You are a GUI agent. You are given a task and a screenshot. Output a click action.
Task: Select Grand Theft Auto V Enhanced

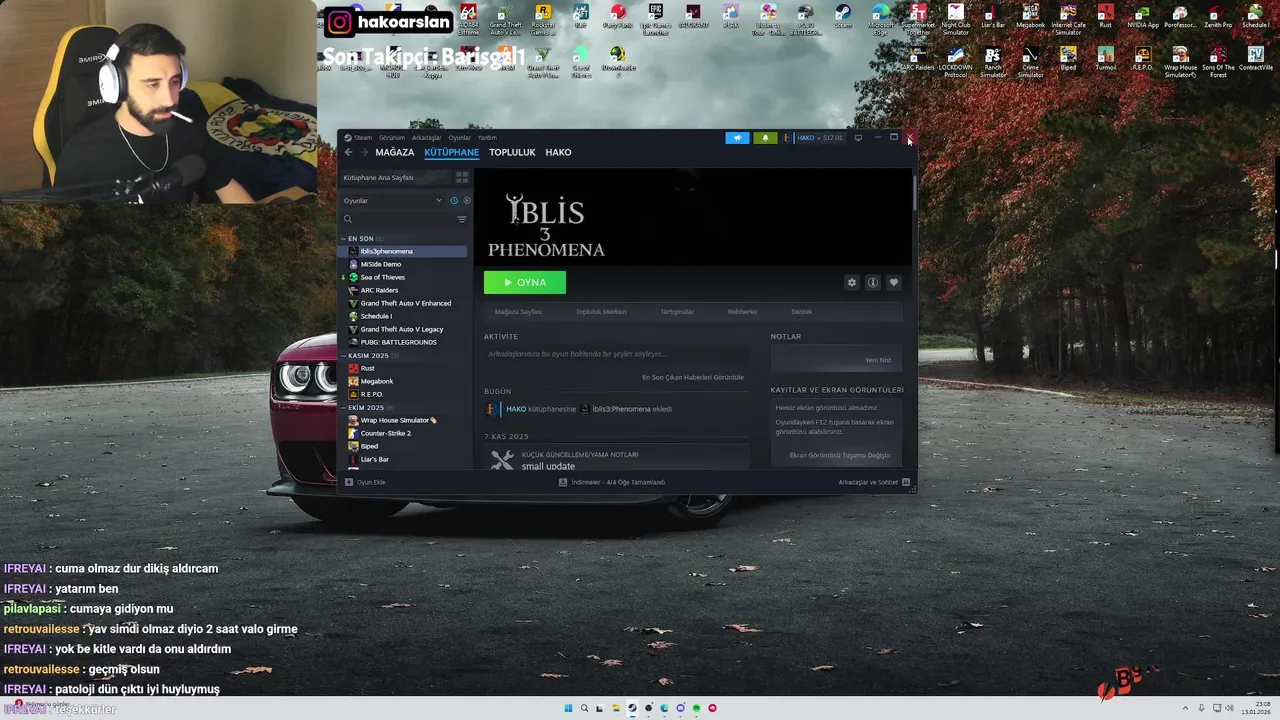[x=404, y=303]
